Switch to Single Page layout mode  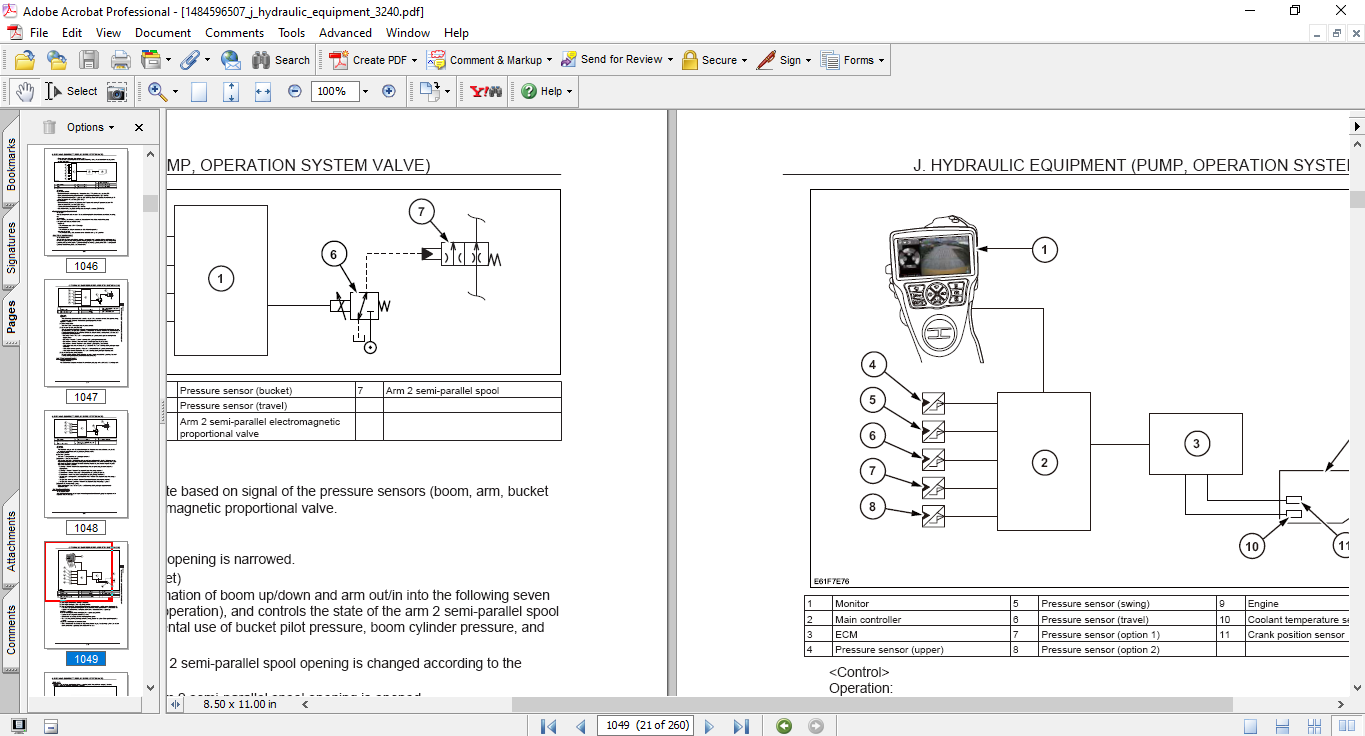click(x=1250, y=726)
